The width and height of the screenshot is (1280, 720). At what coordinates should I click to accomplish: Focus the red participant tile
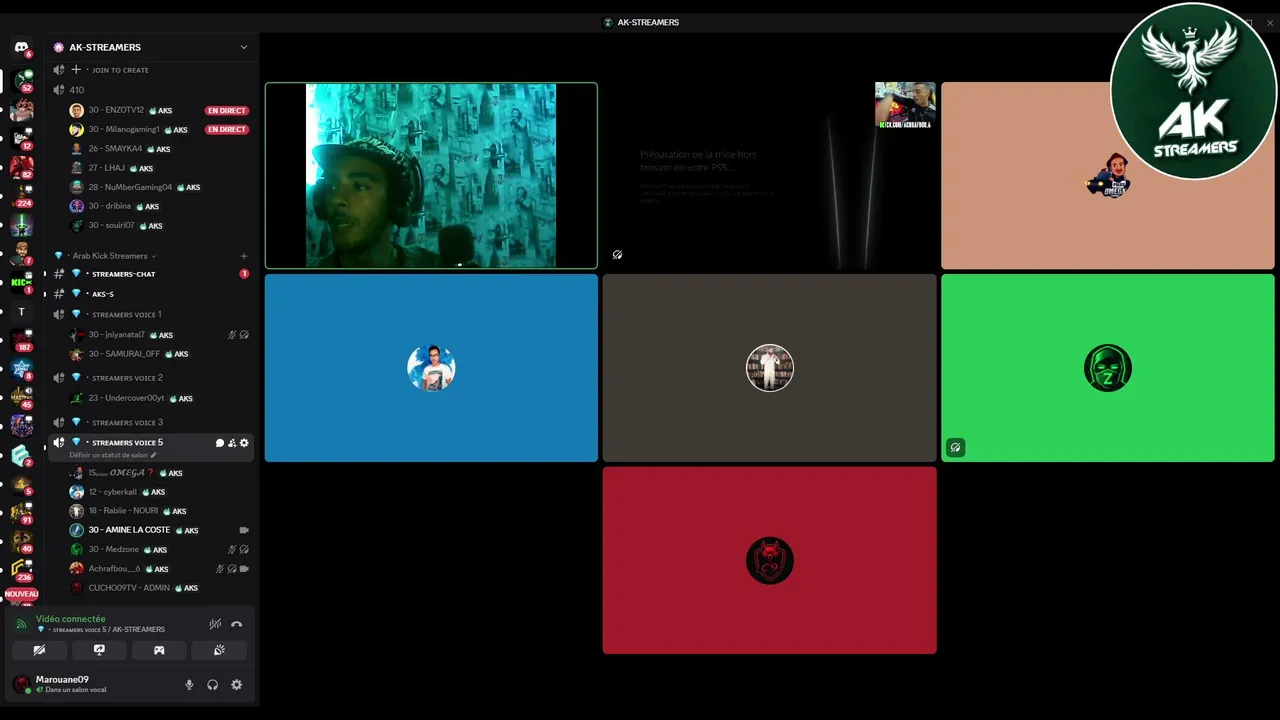(x=769, y=560)
